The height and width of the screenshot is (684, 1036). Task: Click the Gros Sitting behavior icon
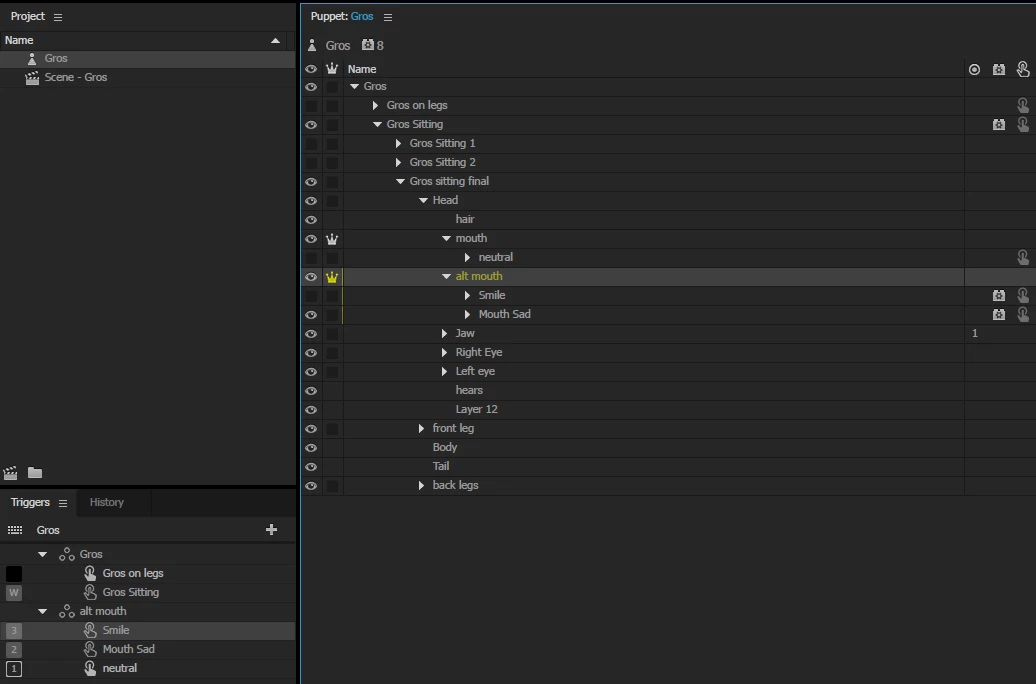point(999,124)
